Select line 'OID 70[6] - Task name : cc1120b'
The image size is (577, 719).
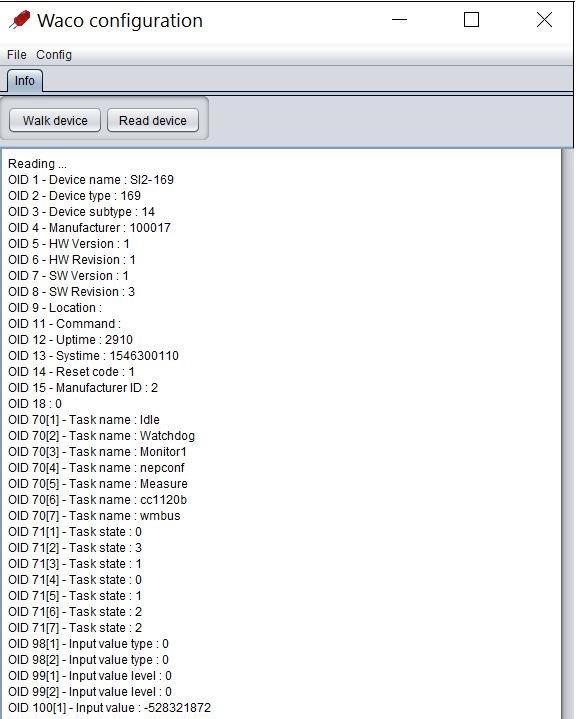tap(98, 500)
